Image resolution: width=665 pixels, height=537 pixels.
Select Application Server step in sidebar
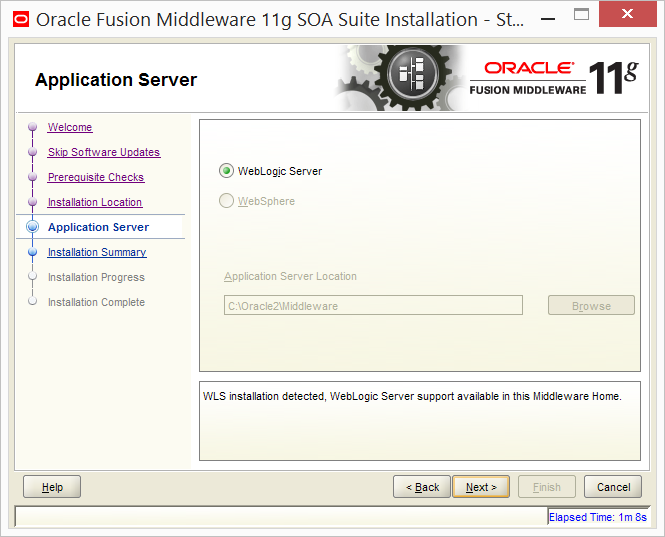(98, 227)
